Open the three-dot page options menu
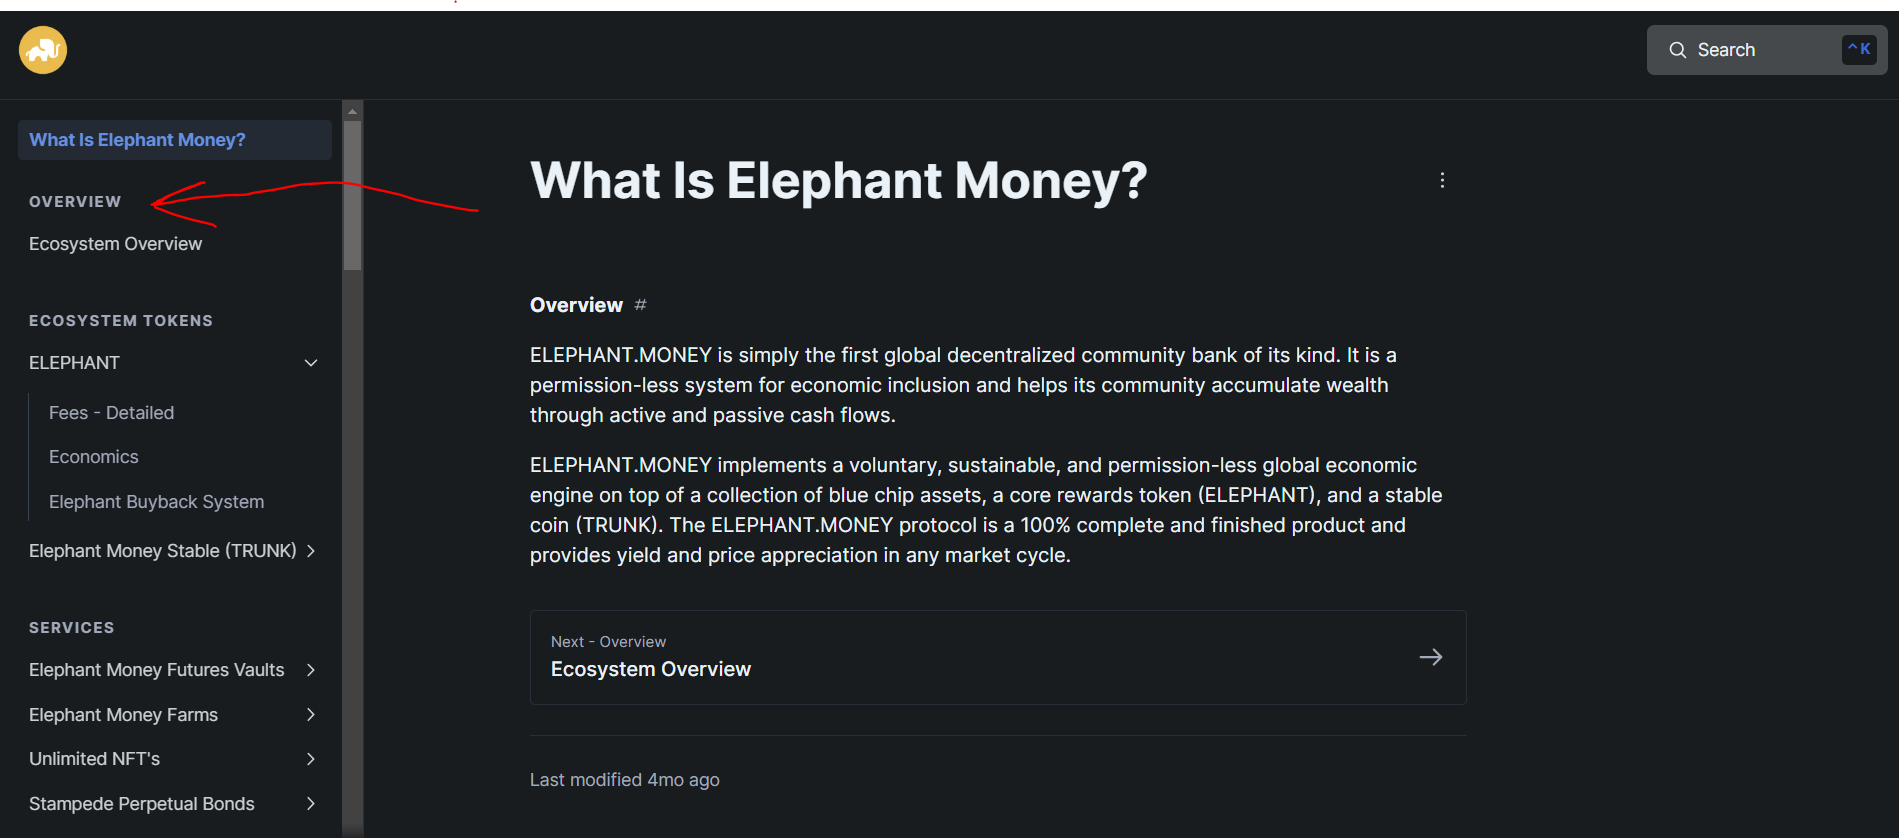1899x838 pixels. pyautogui.click(x=1442, y=180)
